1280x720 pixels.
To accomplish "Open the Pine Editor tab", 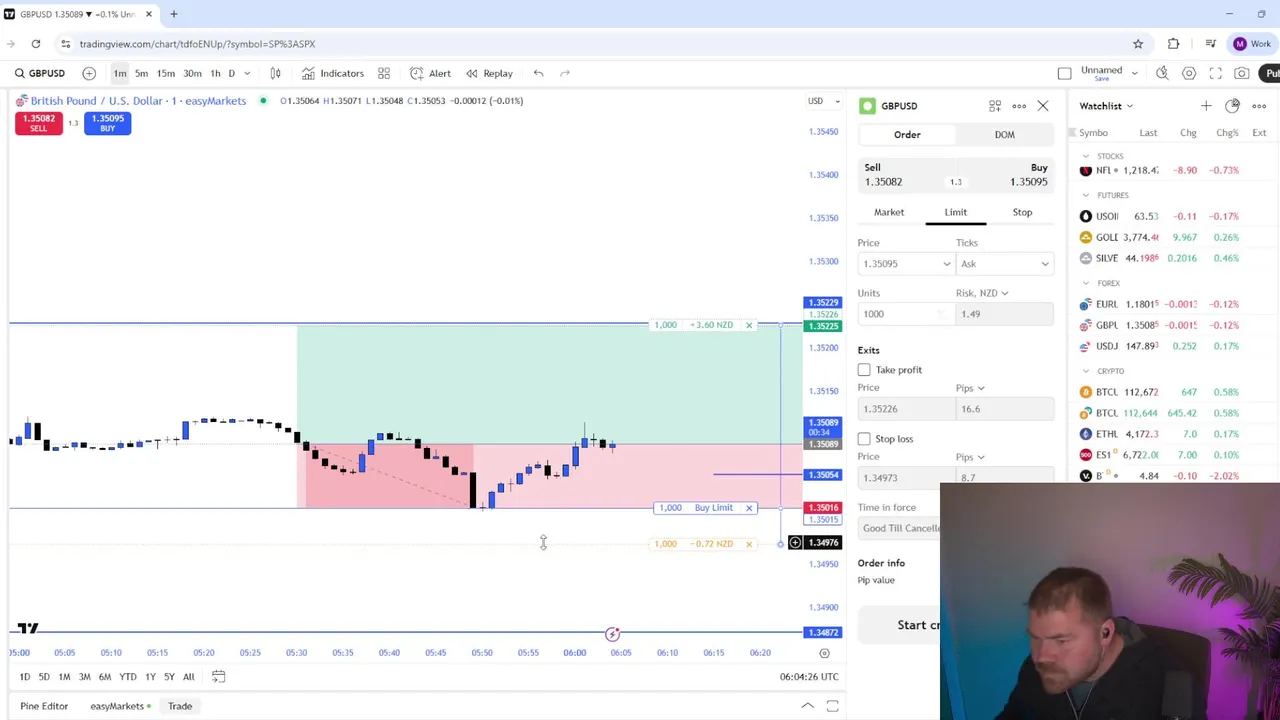I will pyautogui.click(x=44, y=706).
